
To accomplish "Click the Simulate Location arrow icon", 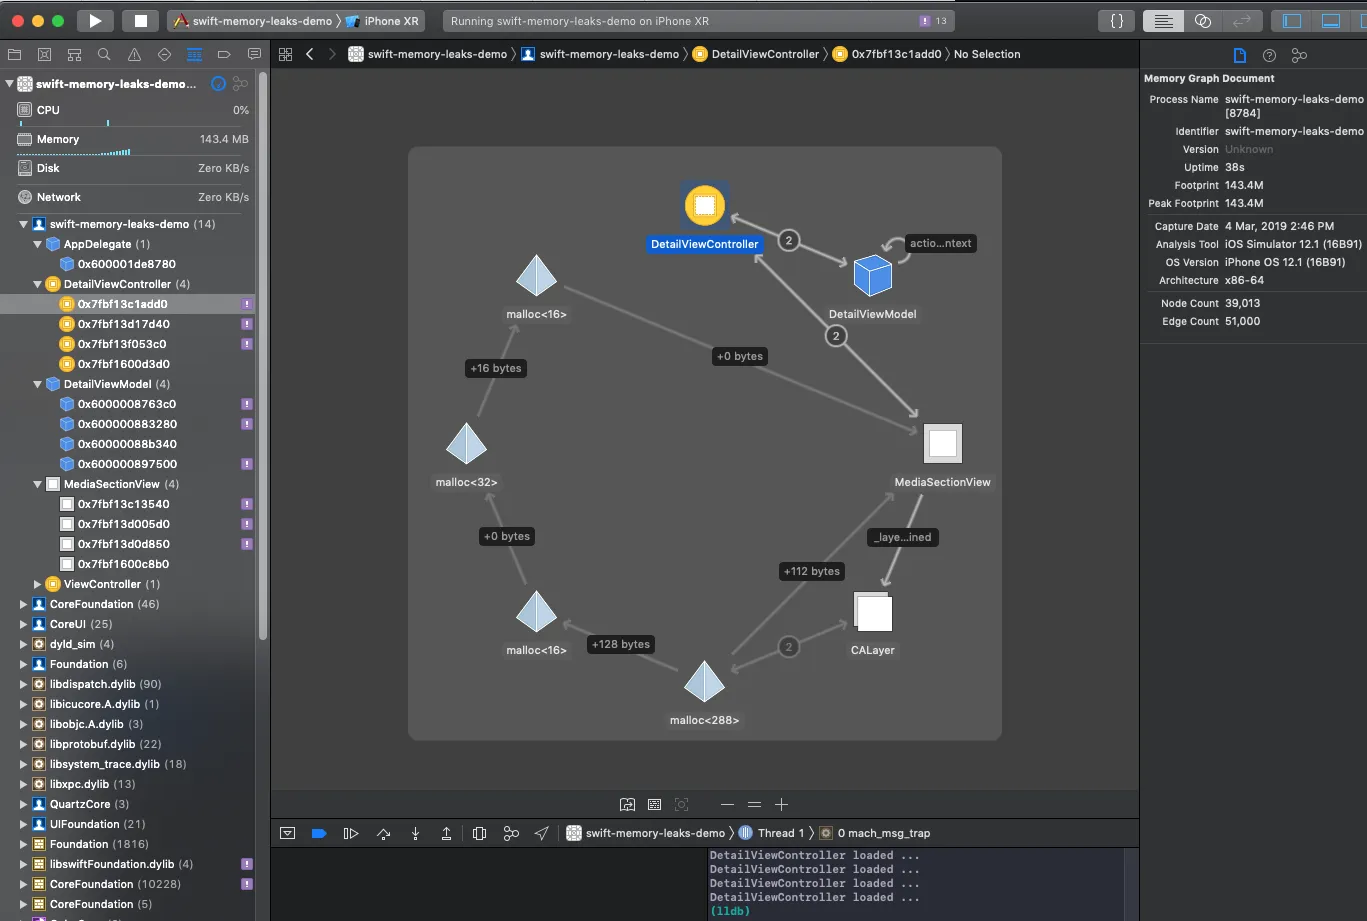I will 542,833.
